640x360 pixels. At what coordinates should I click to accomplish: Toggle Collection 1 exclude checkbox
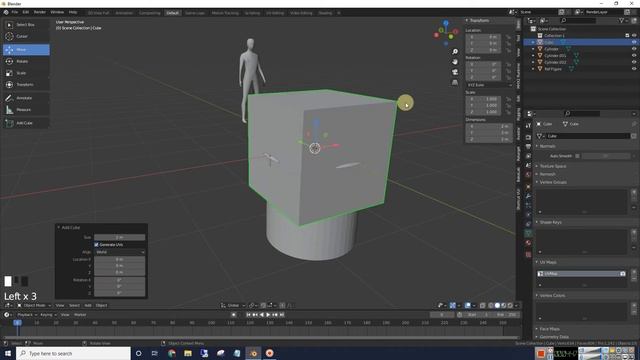coord(627,36)
